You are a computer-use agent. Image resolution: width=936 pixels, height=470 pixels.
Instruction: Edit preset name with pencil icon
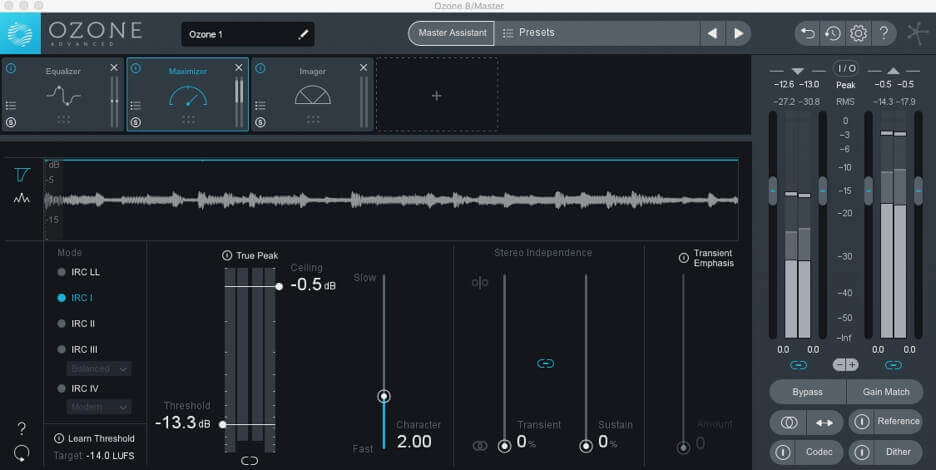point(303,35)
